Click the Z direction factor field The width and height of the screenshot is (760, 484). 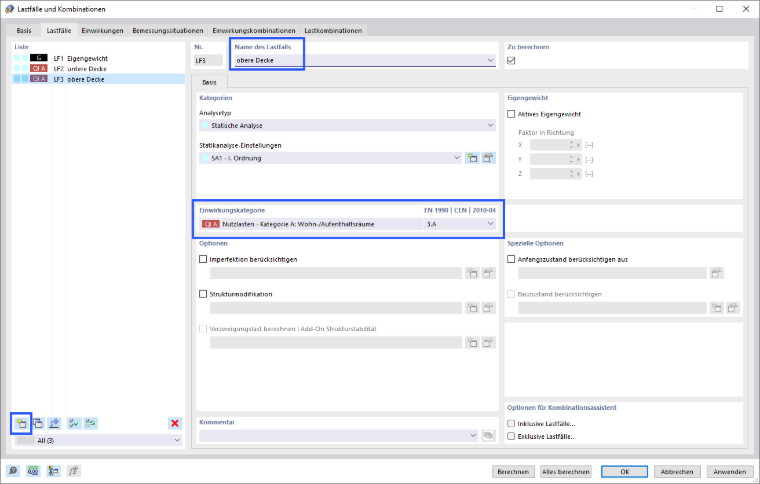point(555,173)
